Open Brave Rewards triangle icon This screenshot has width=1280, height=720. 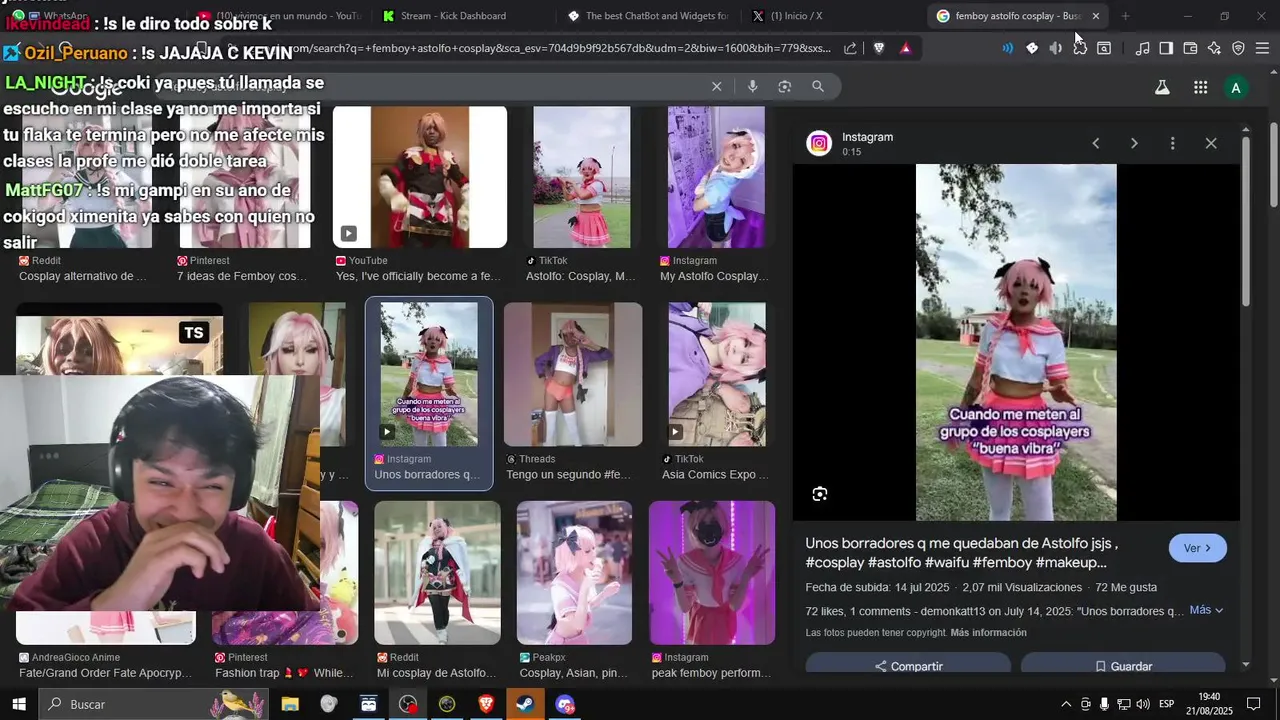coord(905,48)
